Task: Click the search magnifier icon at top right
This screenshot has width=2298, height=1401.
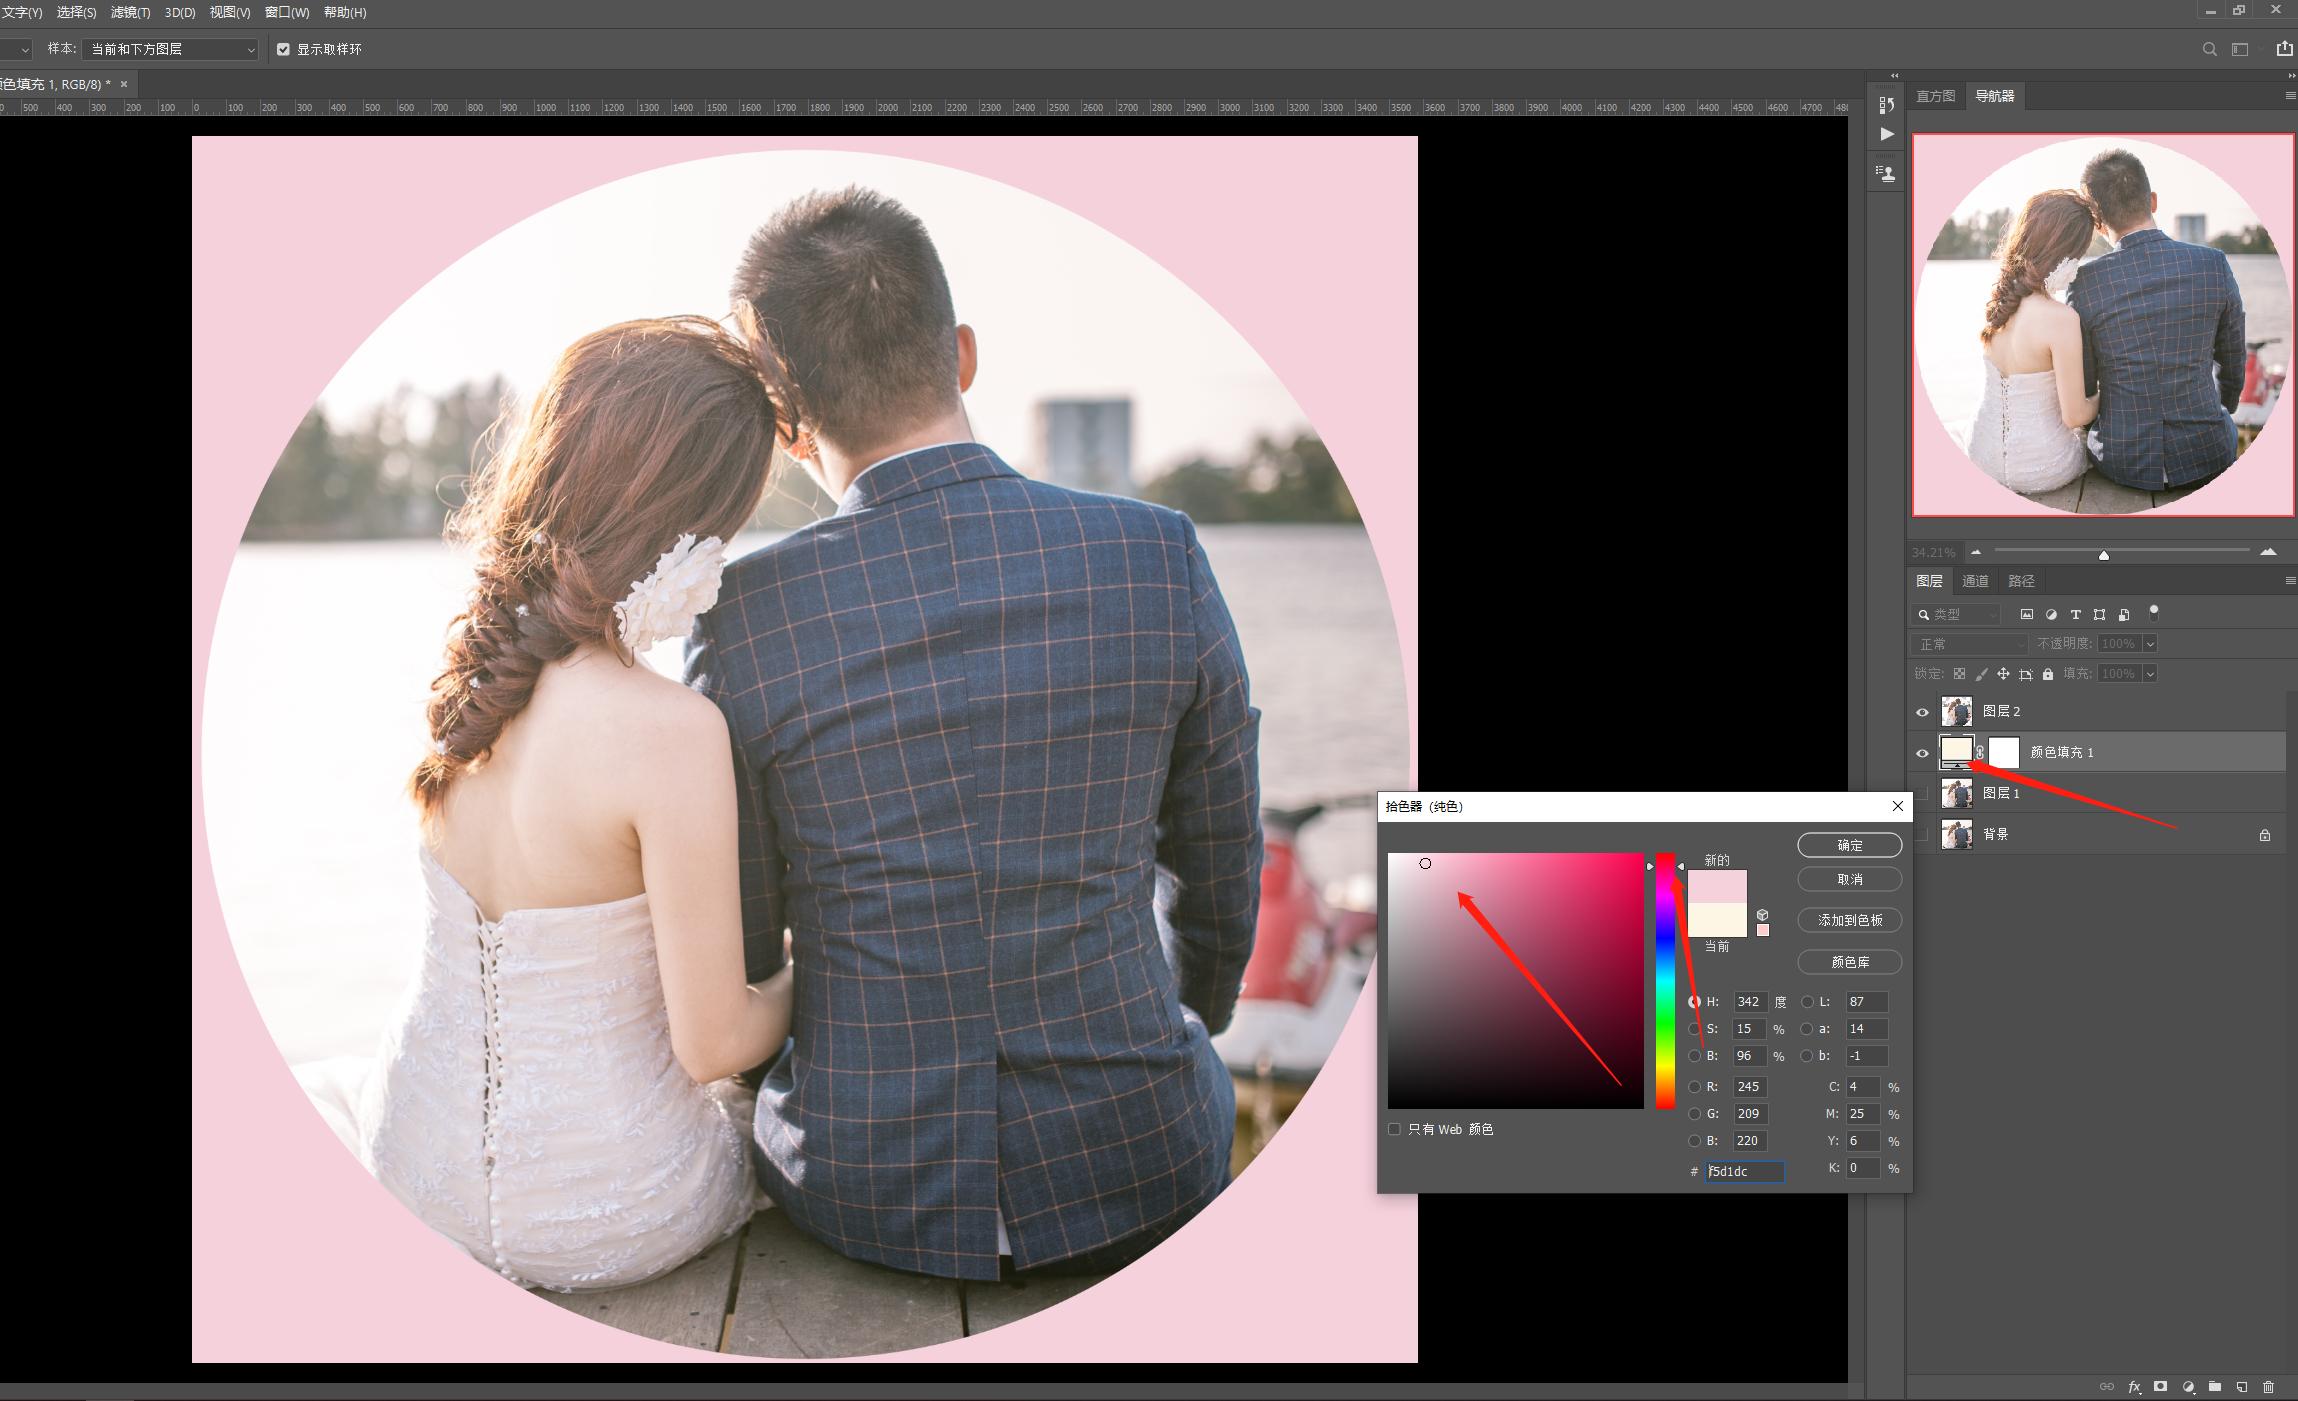Action: point(2209,49)
